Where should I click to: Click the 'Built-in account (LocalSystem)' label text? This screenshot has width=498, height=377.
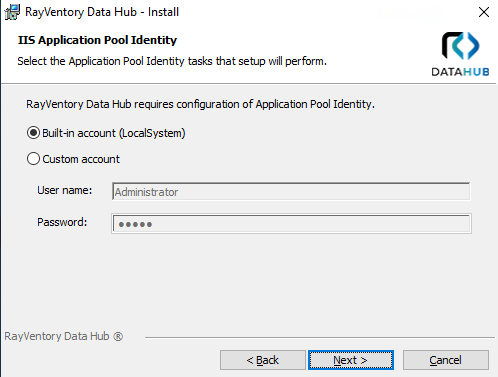click(x=114, y=133)
